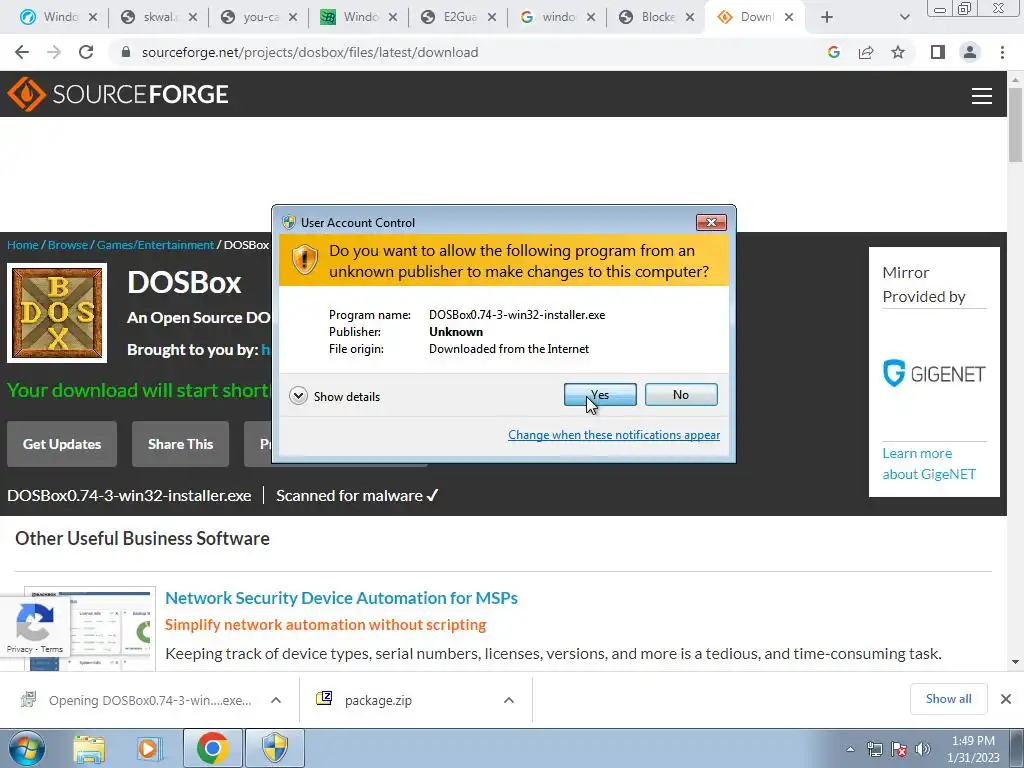This screenshot has height=768, width=1024.
Task: Click Show all downloads
Action: tap(948, 699)
